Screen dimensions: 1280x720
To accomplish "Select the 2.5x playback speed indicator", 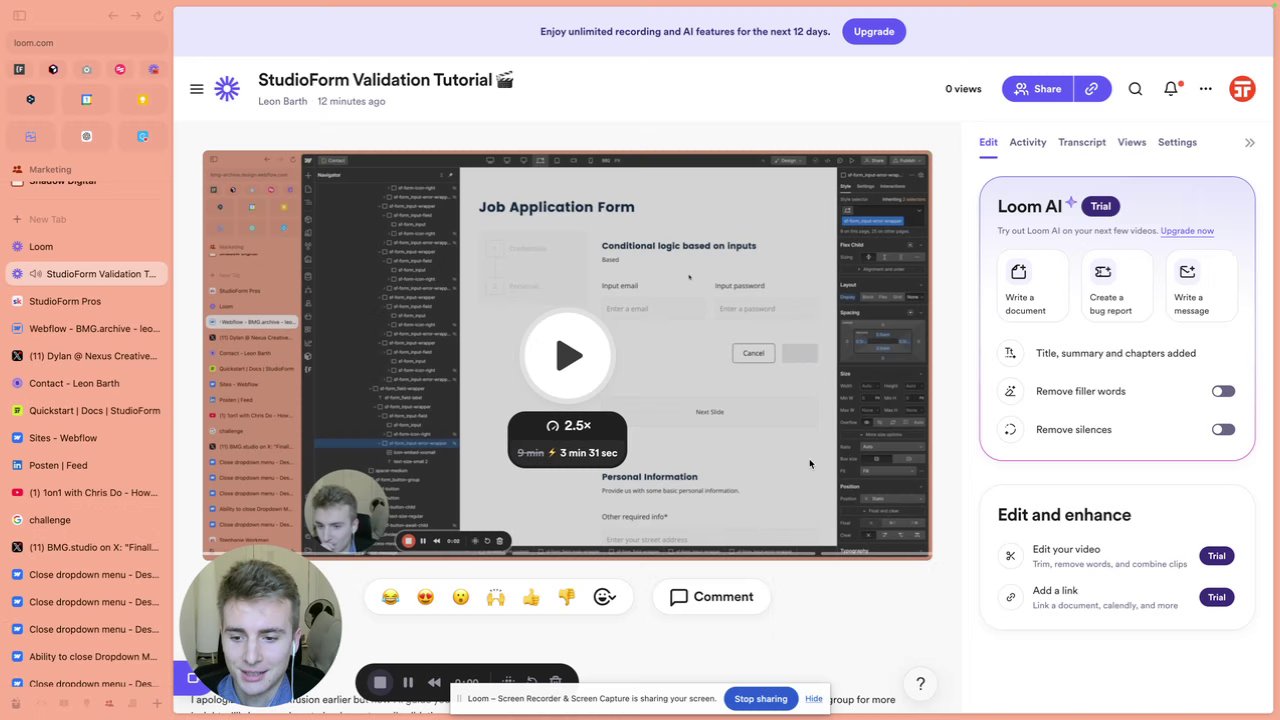I will [567, 426].
